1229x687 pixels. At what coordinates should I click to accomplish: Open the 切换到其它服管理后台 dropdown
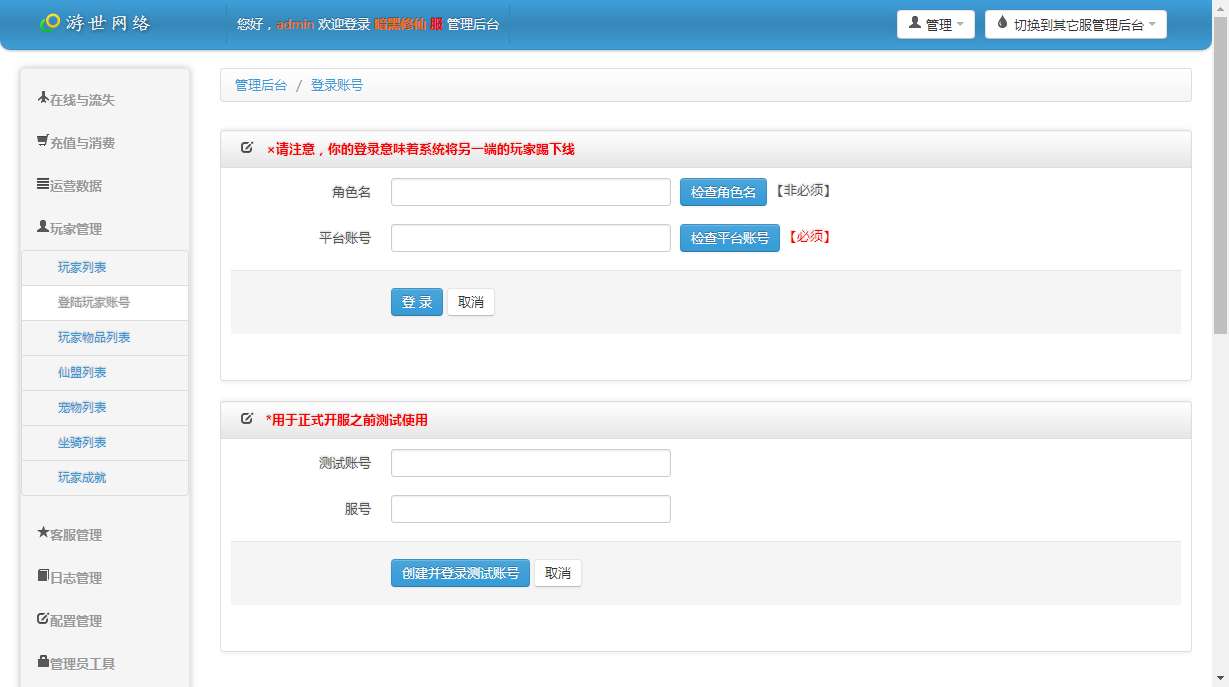[1075, 24]
